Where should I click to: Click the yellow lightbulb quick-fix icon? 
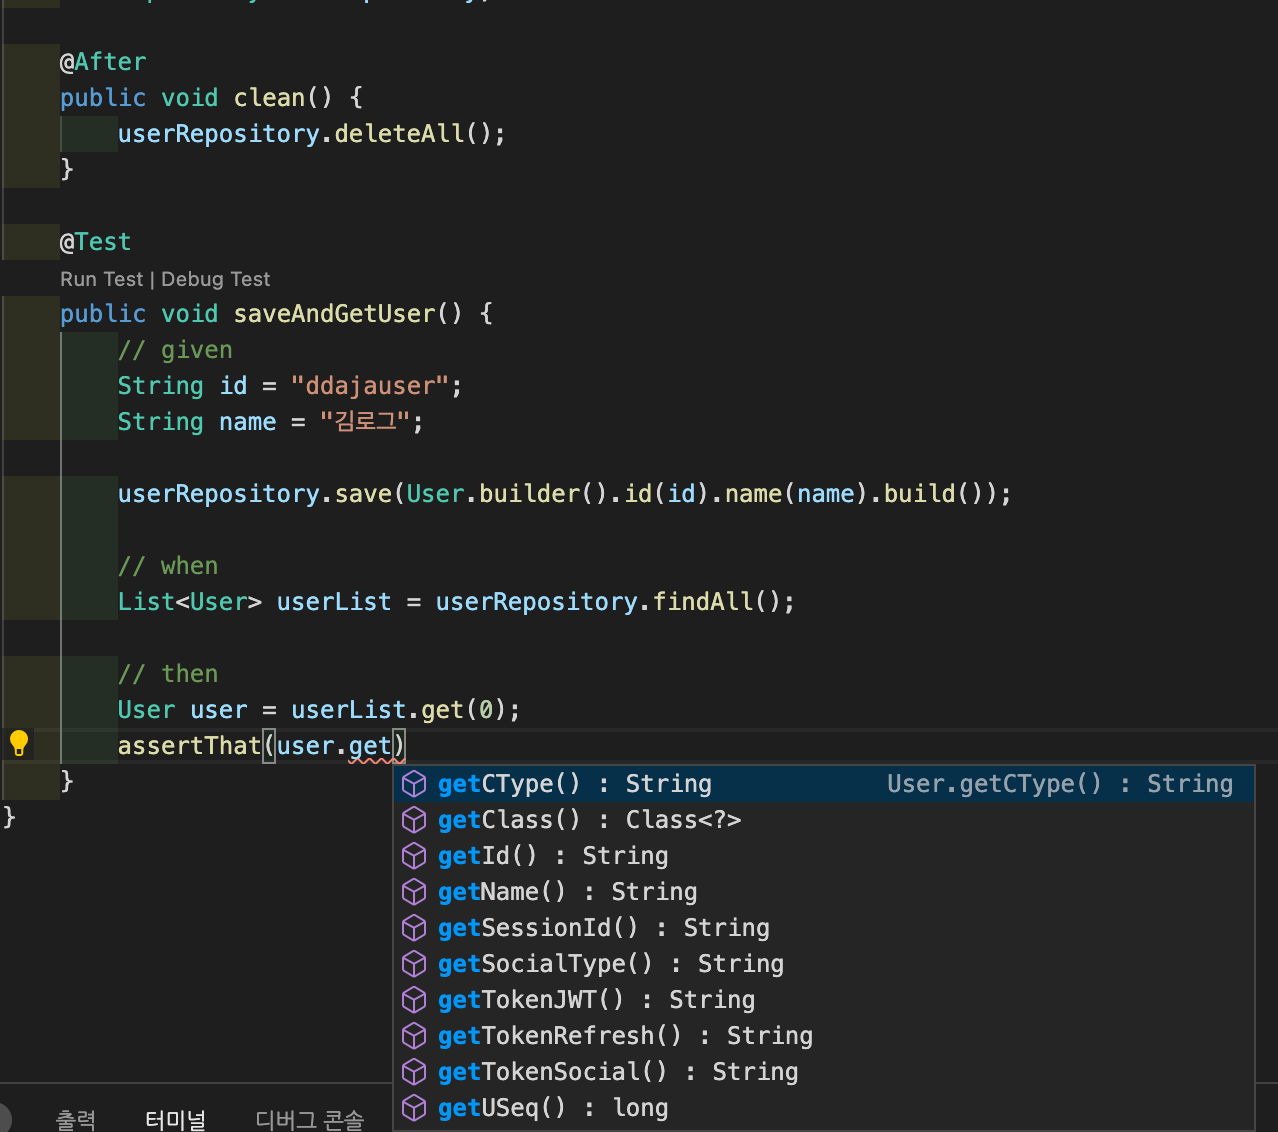coord(19,743)
